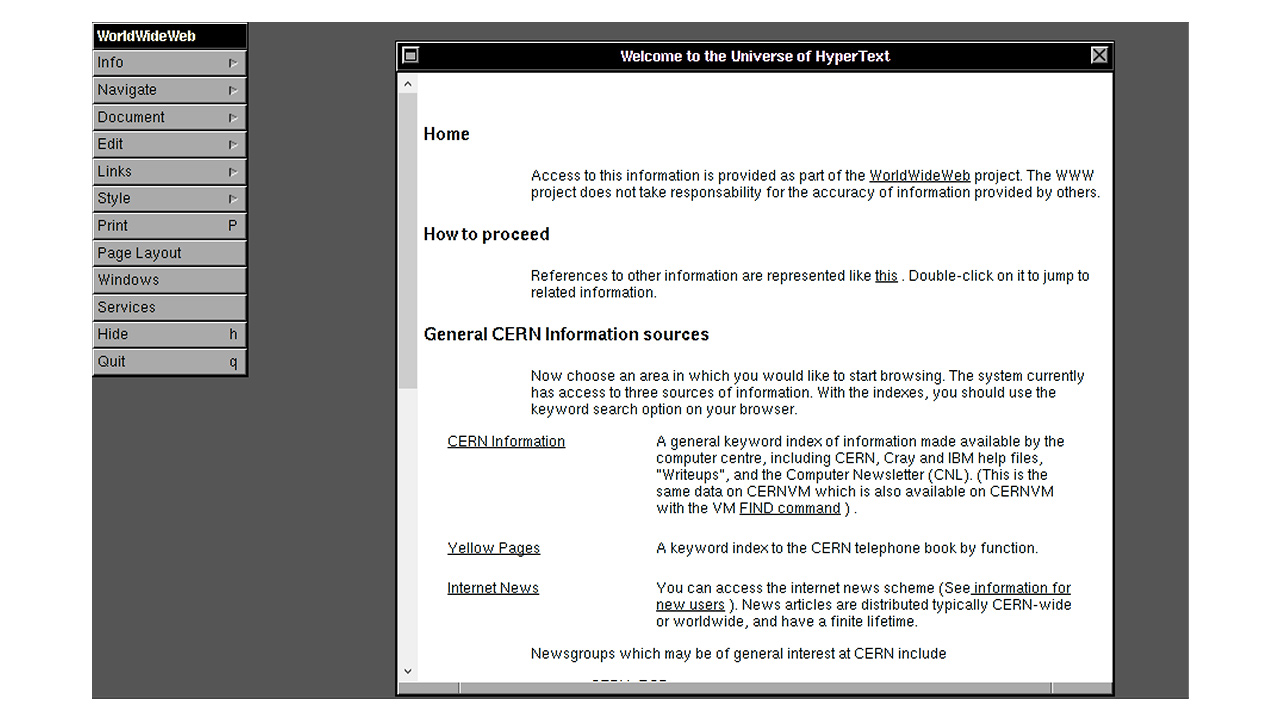Click the scroll down arrow of the document
The image size is (1280, 720).
point(408,672)
